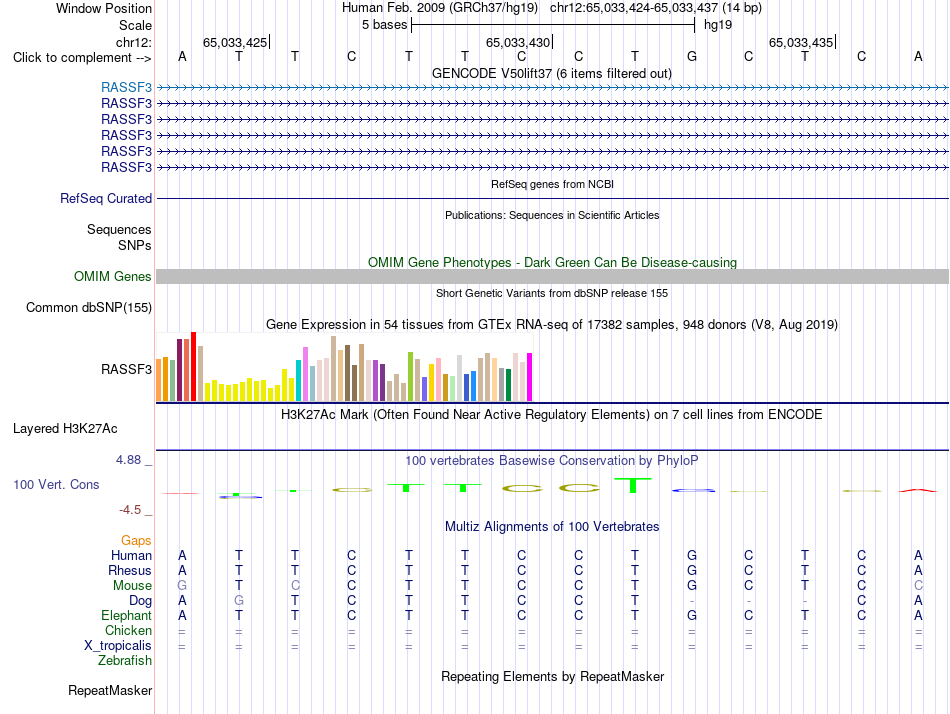
Task: Open the OMIM Genes track label
Action: [112, 276]
